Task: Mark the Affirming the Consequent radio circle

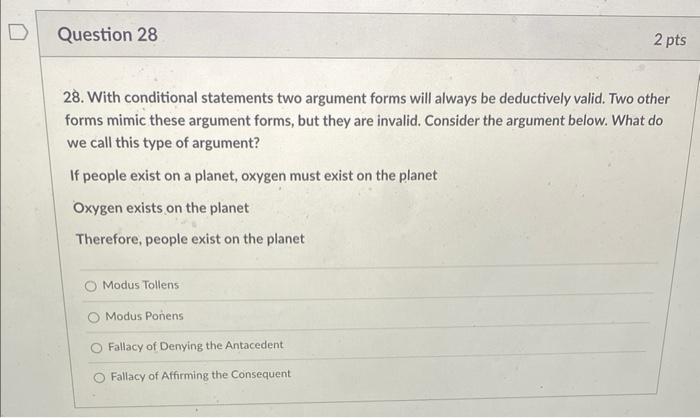Action: pos(99,377)
